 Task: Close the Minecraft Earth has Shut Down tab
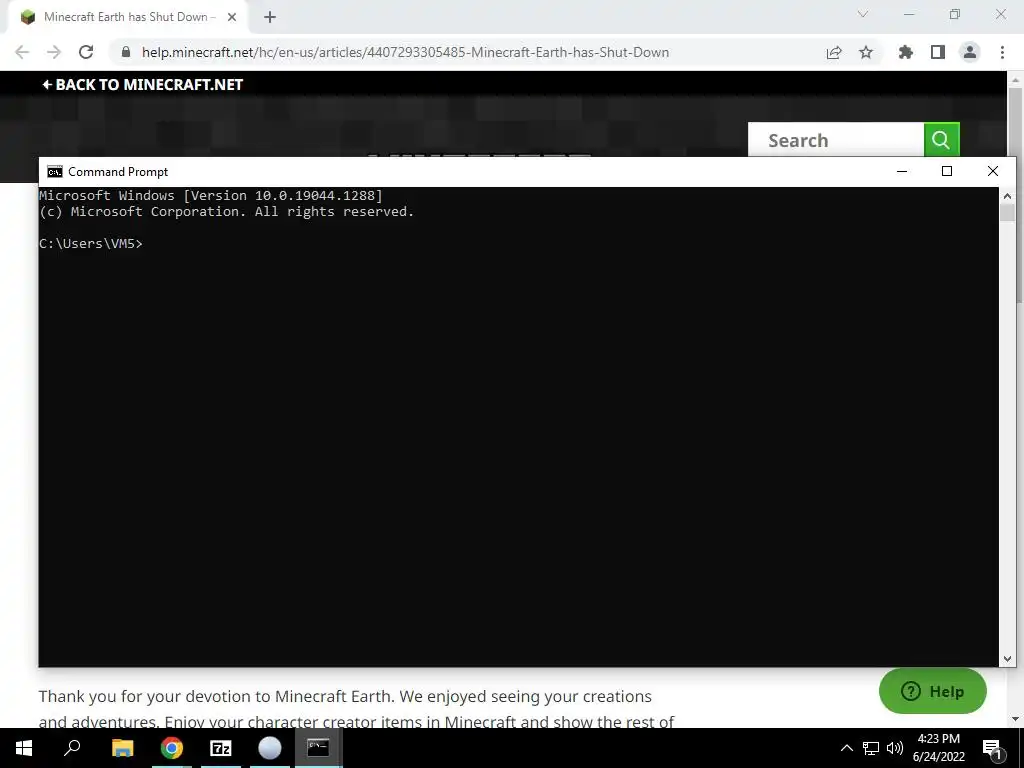(232, 18)
